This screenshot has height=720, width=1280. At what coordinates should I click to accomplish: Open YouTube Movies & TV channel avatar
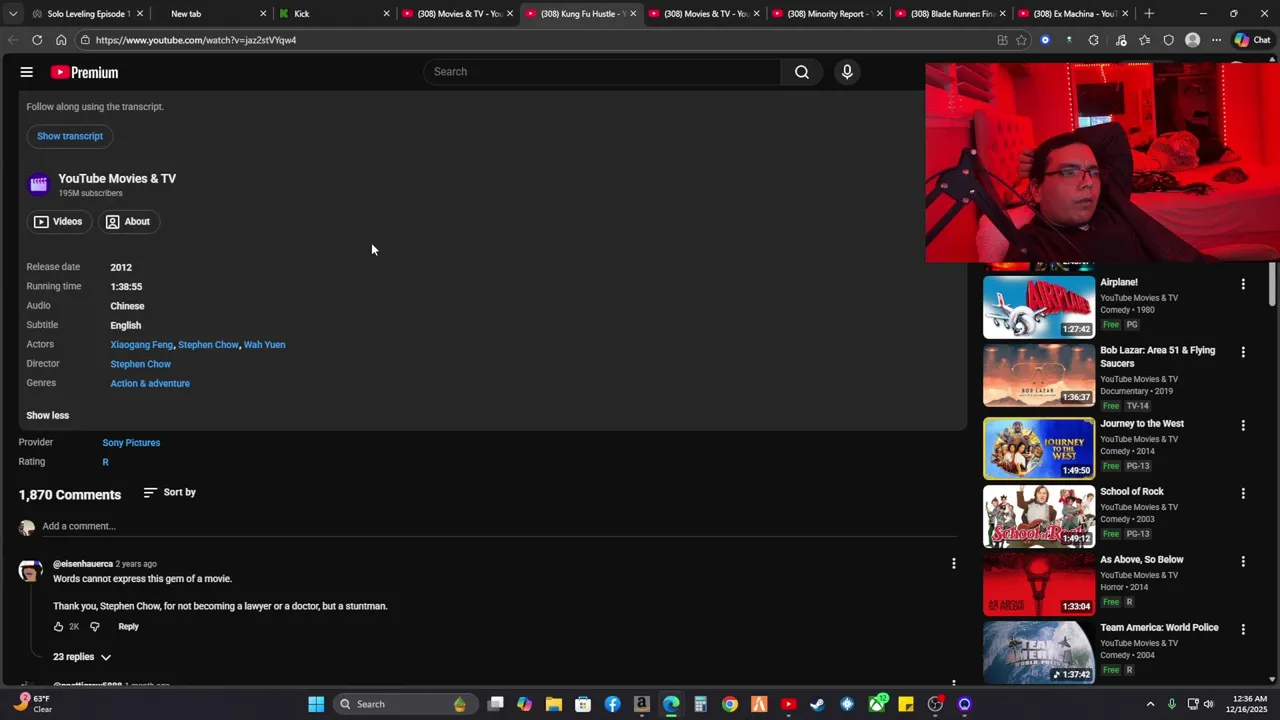click(x=38, y=184)
